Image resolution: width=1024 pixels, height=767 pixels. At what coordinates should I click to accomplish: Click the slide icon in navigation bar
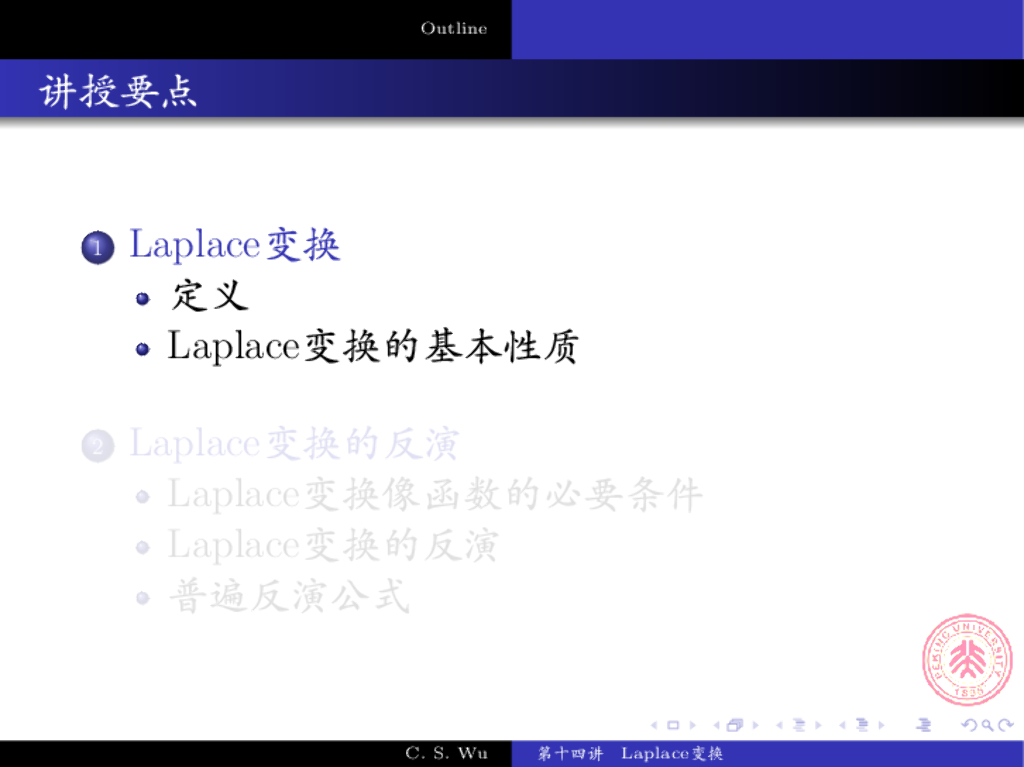673,725
